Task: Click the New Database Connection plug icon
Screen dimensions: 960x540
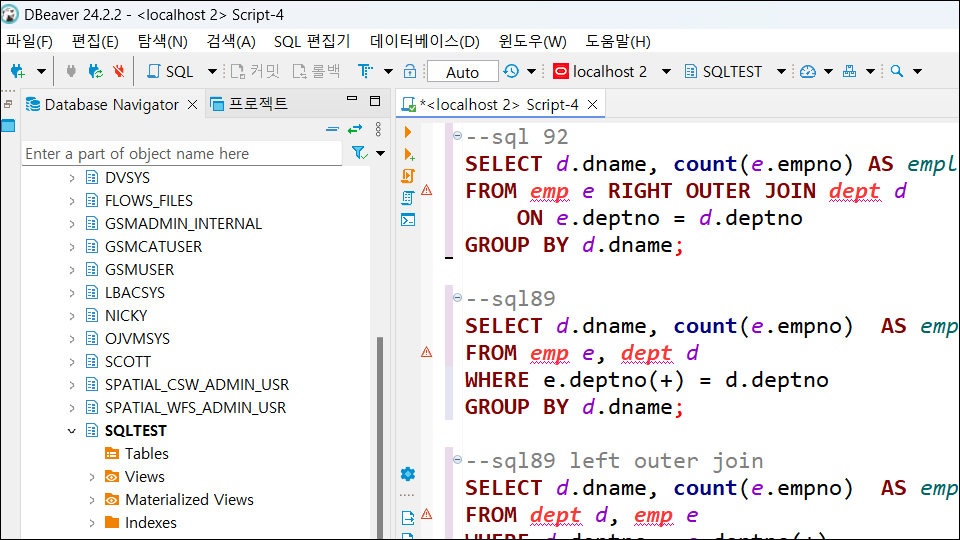Action: point(18,72)
